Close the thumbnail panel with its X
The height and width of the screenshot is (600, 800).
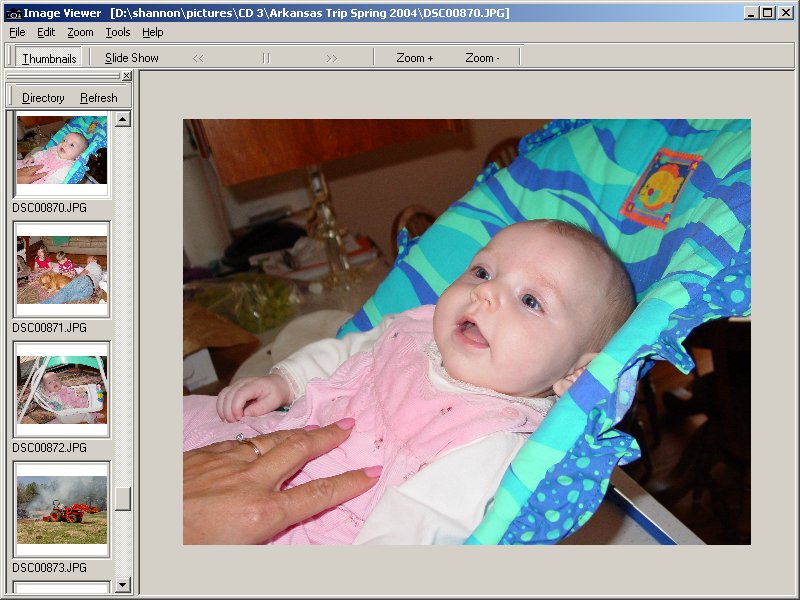pos(128,76)
